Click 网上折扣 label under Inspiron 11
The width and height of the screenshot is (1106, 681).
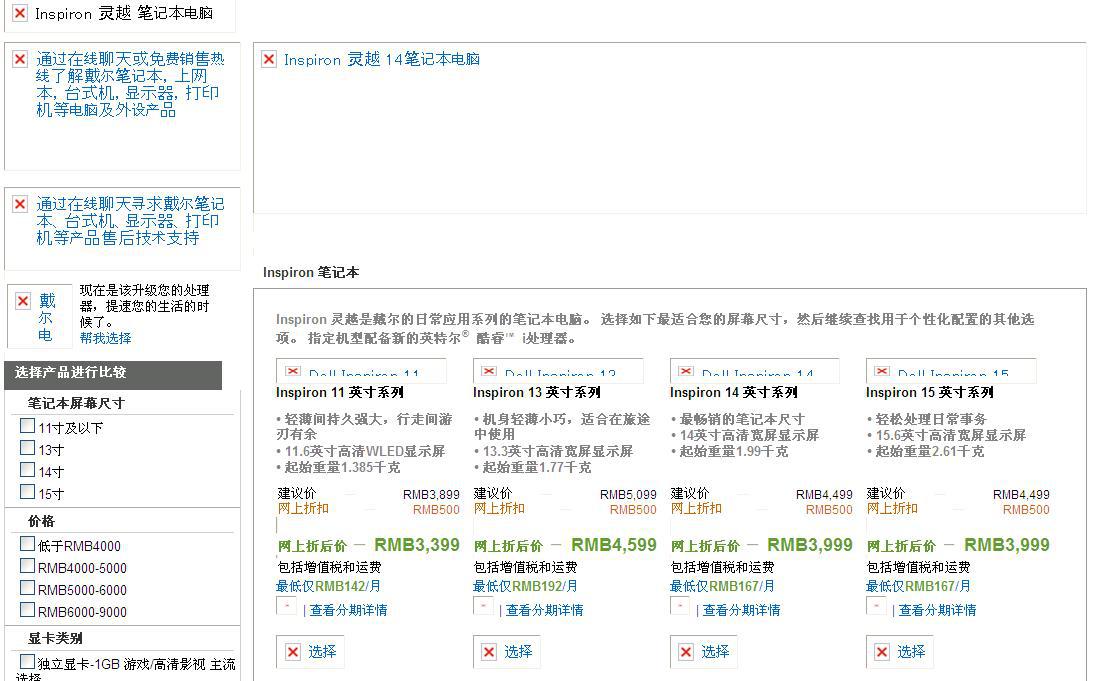click(x=303, y=508)
